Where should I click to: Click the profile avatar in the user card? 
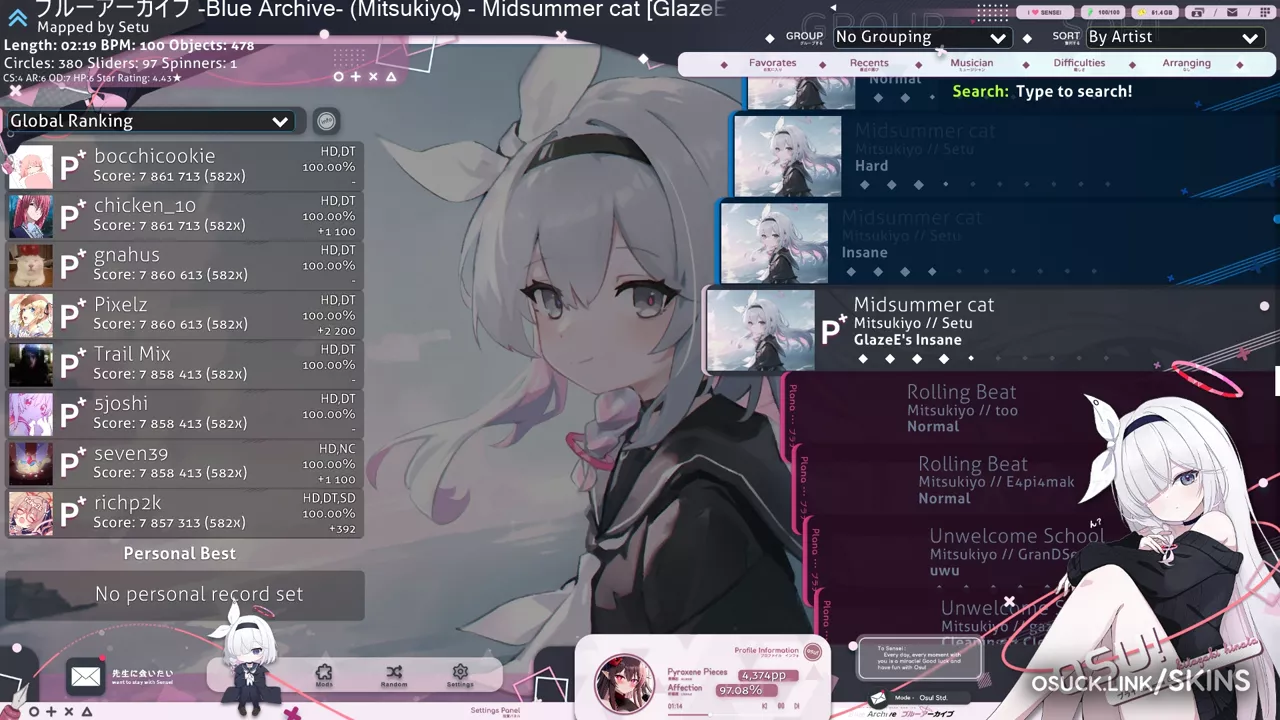(624, 683)
